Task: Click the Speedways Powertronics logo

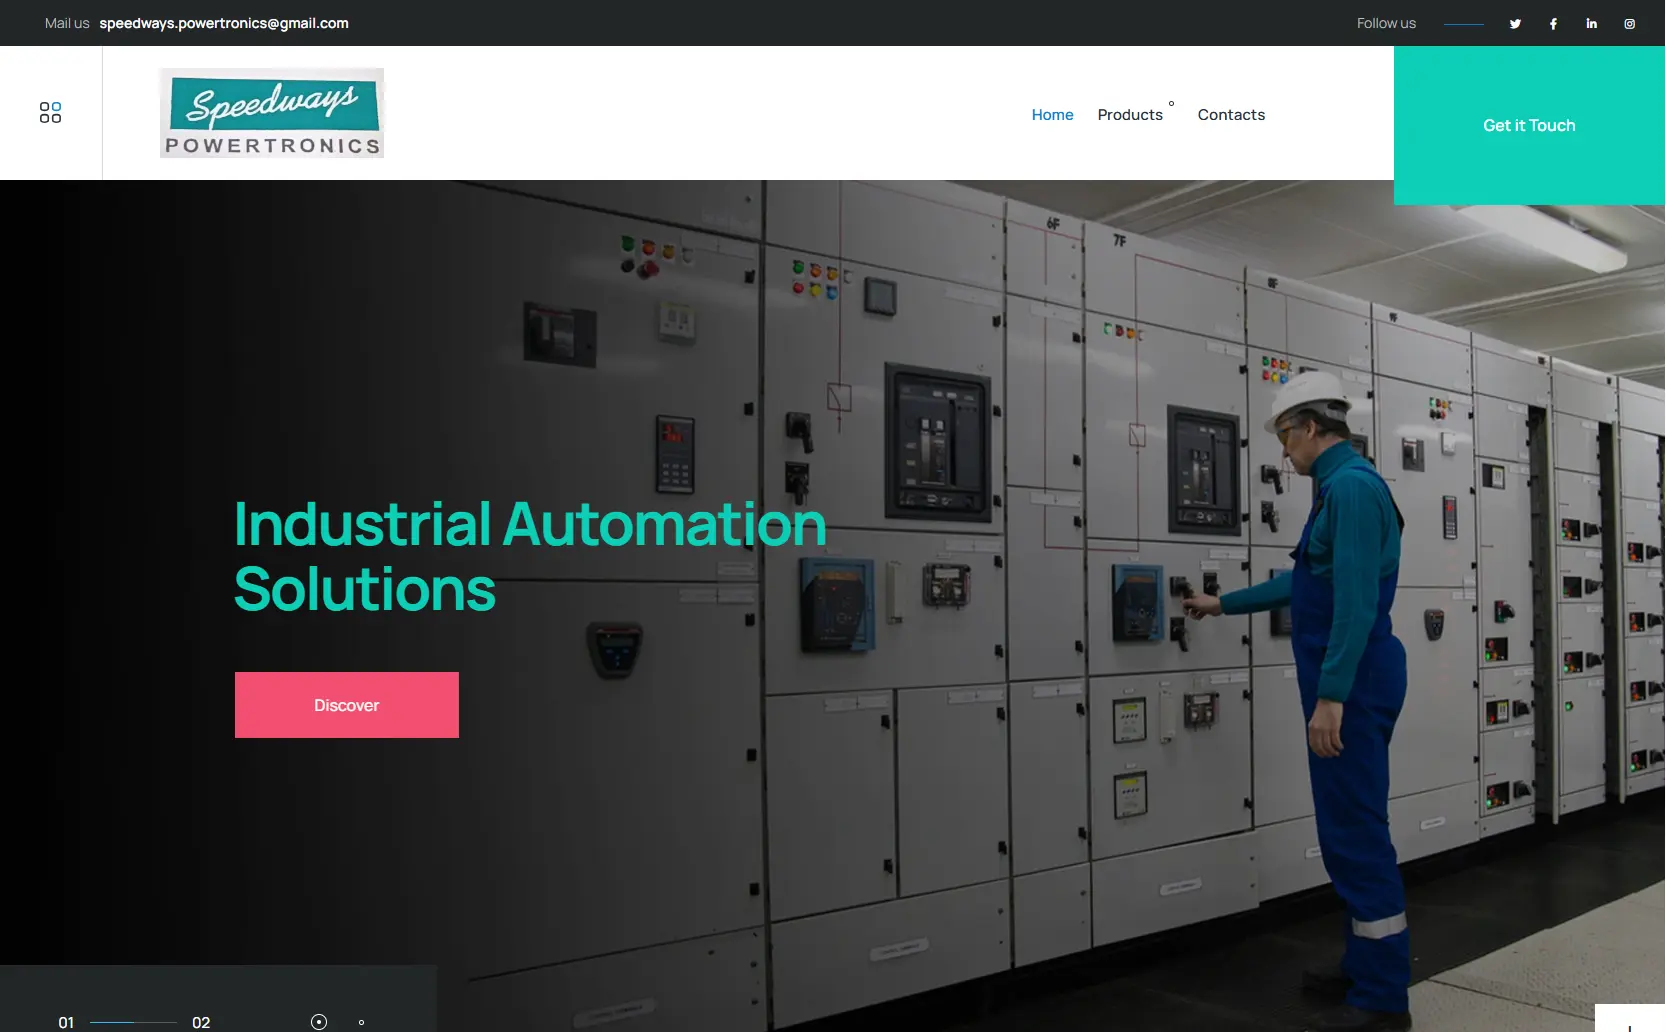Action: tap(272, 113)
